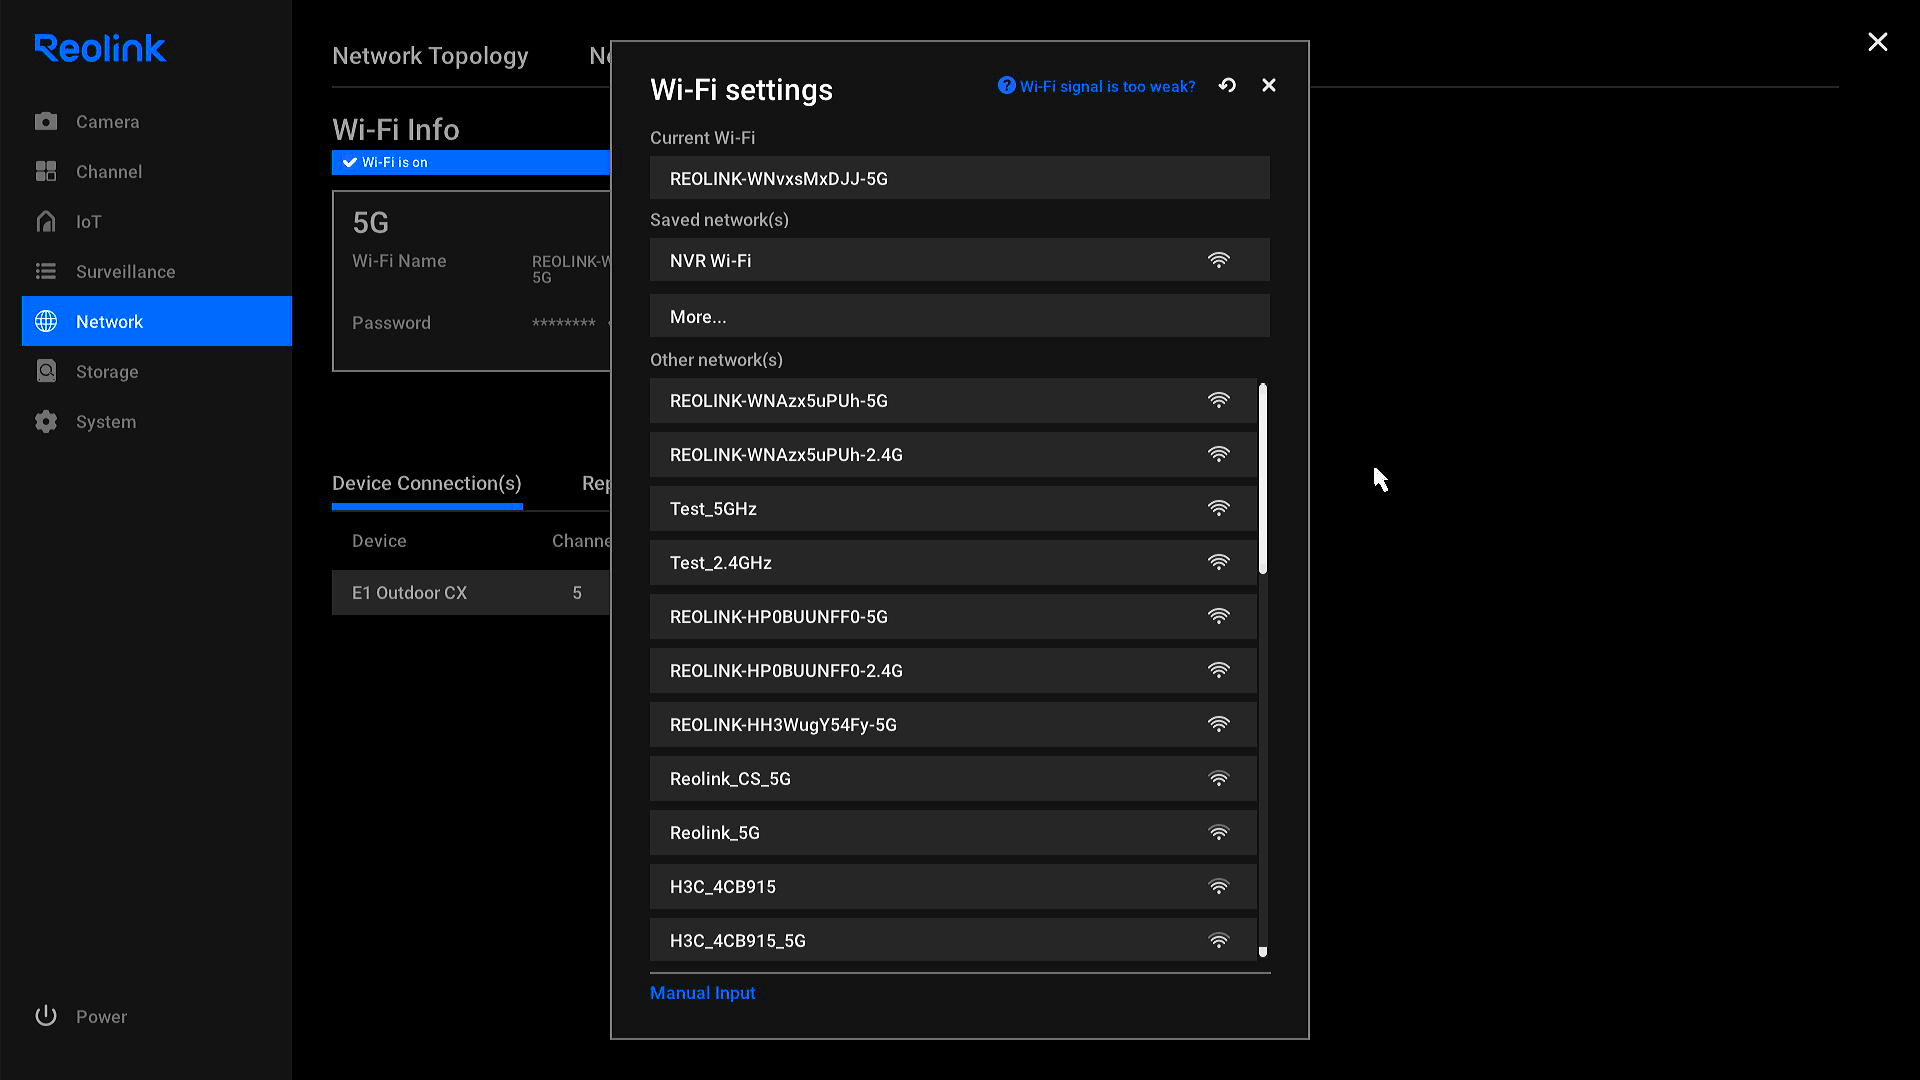Select the Channel icon in the sidebar
The image size is (1920, 1080).
[46, 171]
